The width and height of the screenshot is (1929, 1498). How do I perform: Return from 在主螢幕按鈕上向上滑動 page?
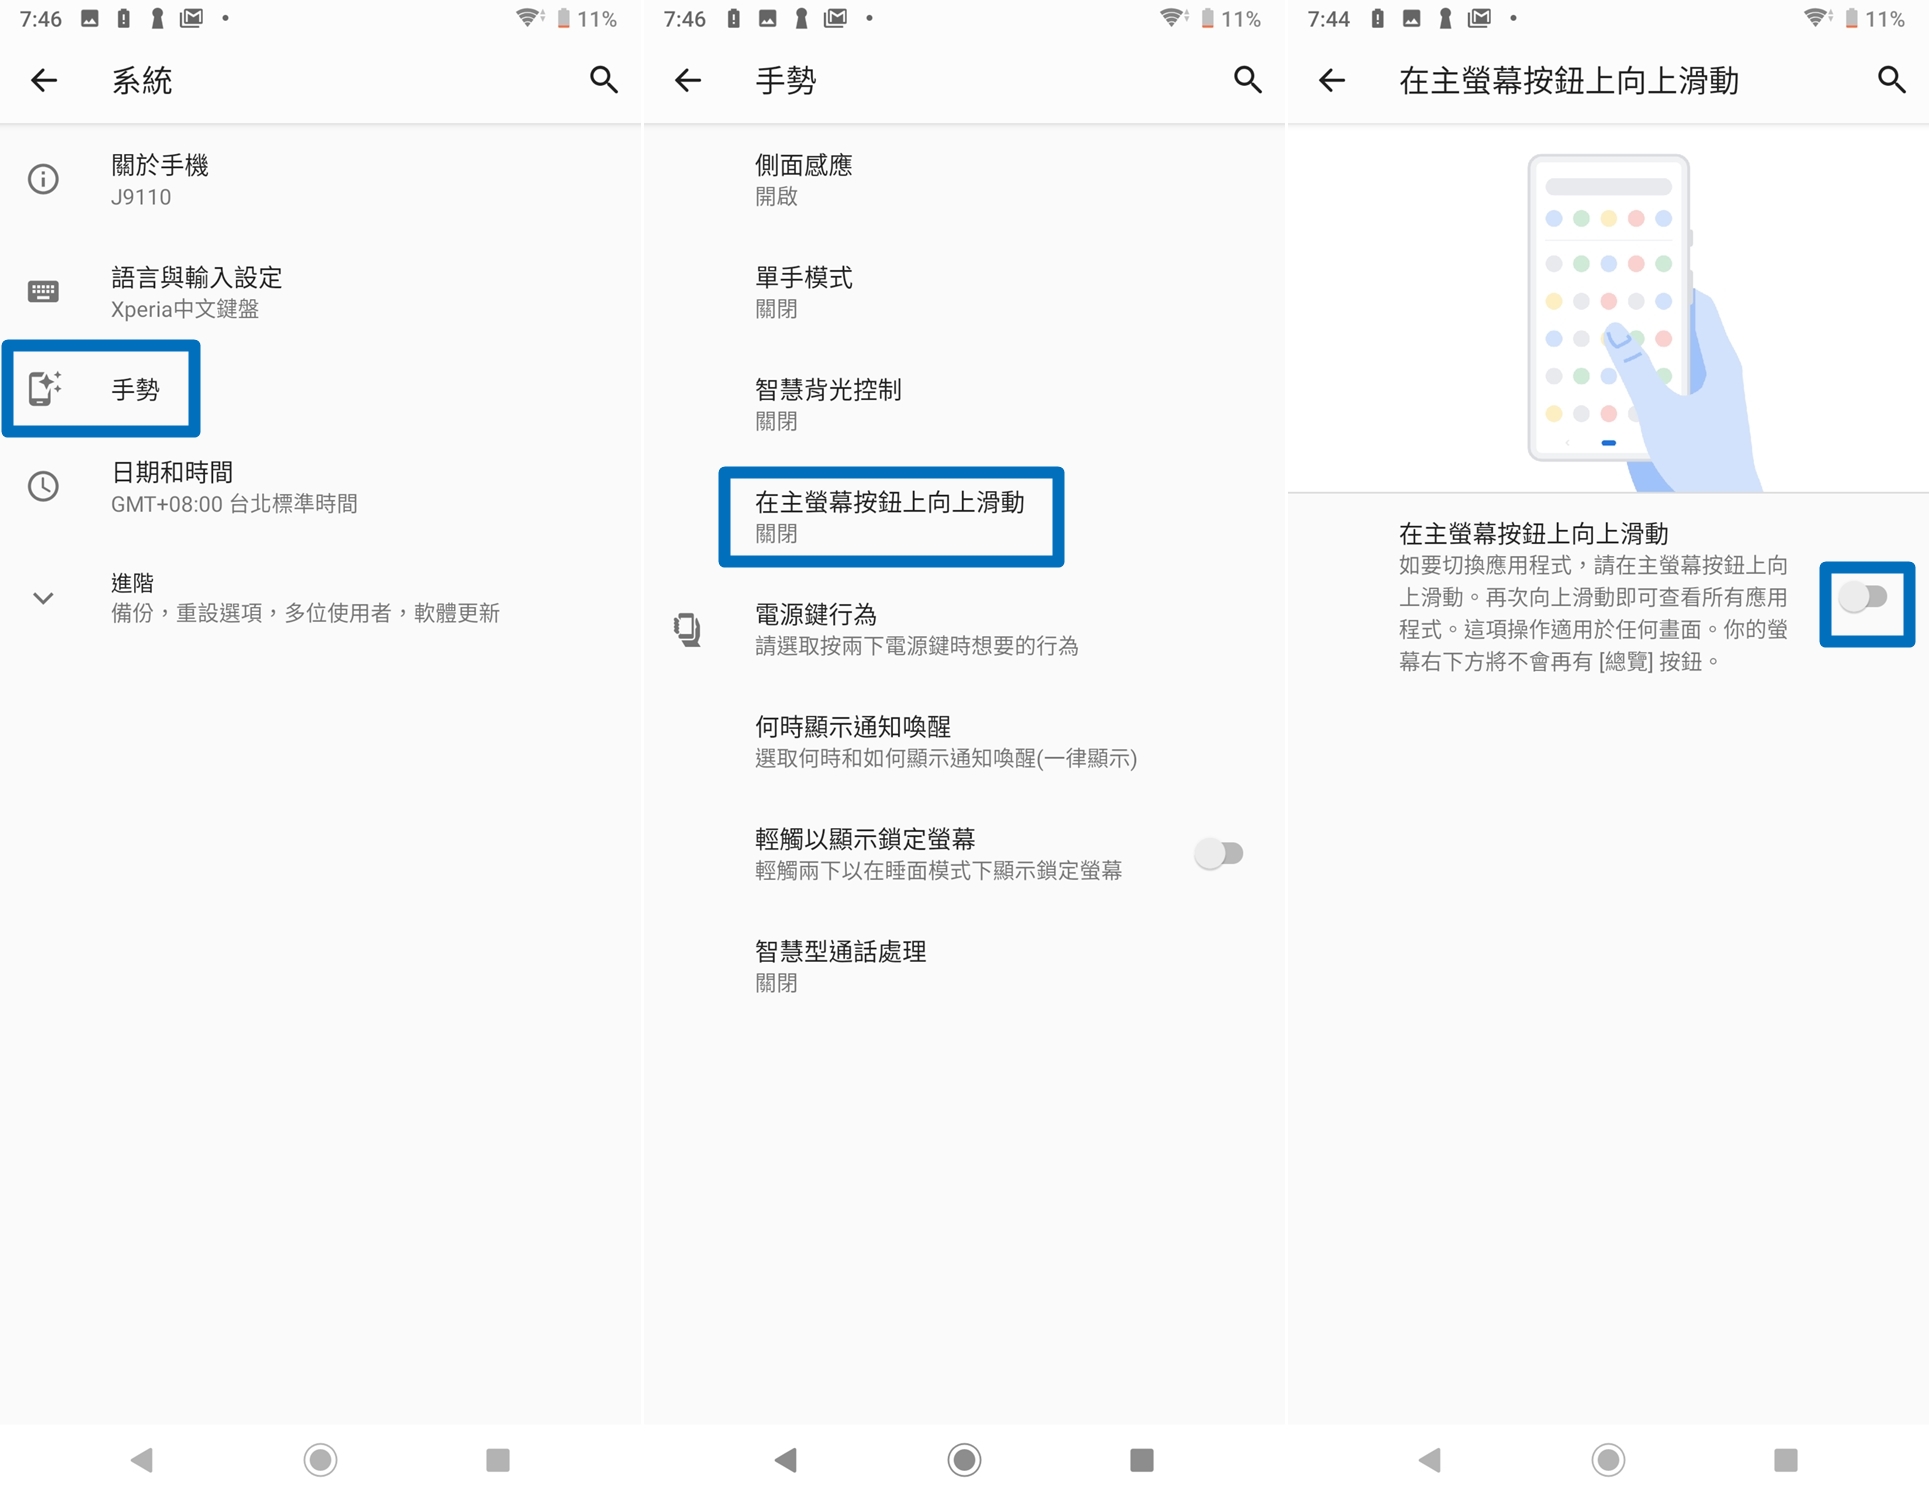[x=1331, y=80]
